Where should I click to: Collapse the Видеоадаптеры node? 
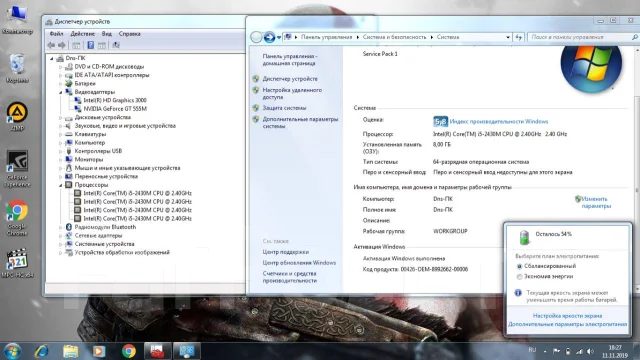pos(60,92)
